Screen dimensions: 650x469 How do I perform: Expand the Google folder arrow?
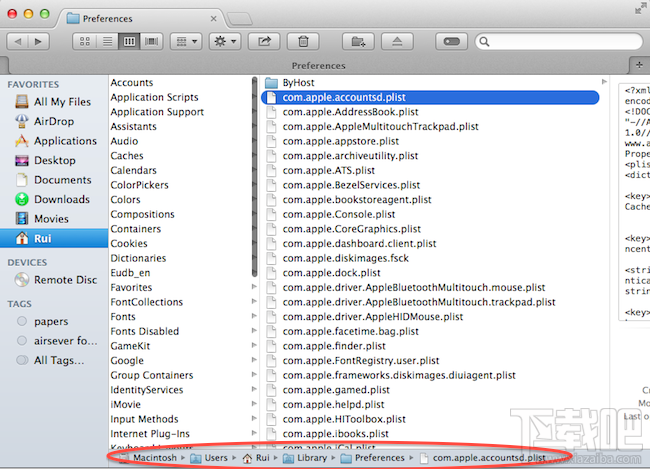[254, 360]
